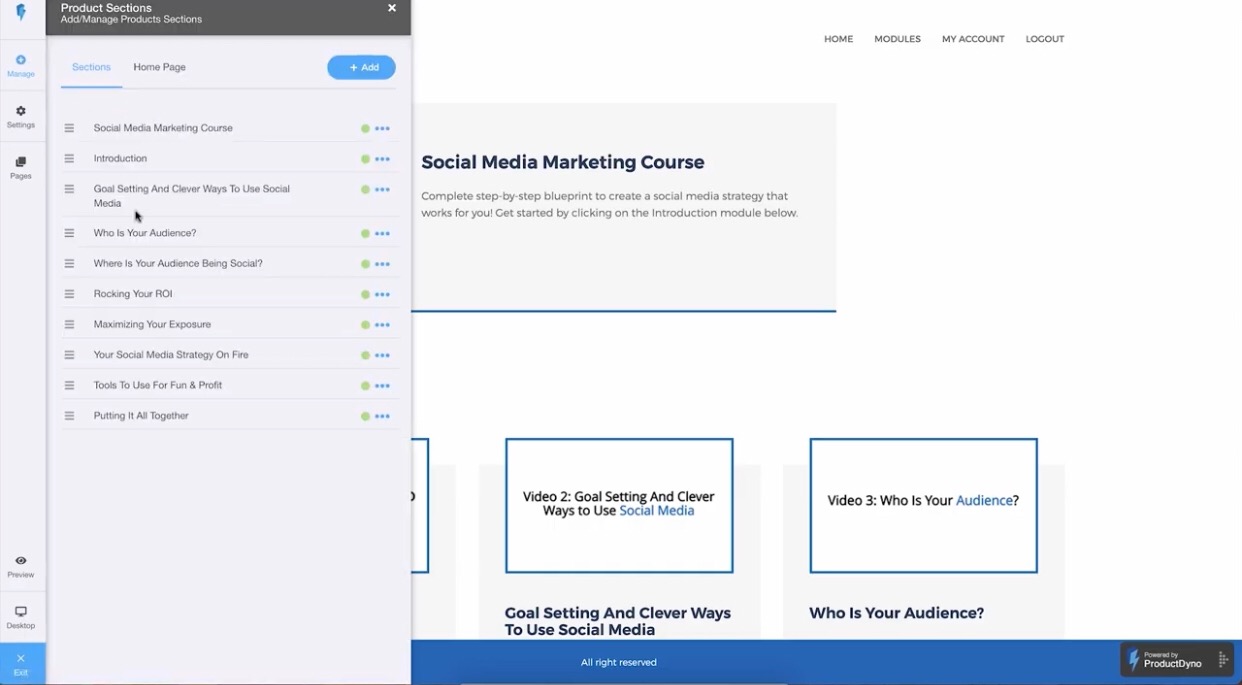Click drag handle for Rocking Your ROI
1242x685 pixels.
click(69, 294)
